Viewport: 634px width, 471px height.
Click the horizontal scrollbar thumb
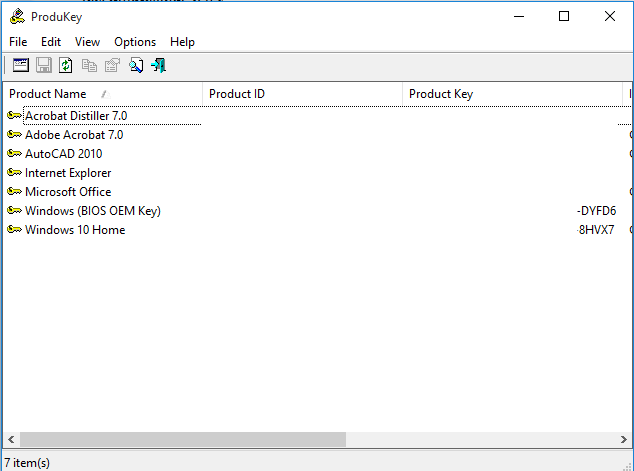pyautogui.click(x=183, y=439)
